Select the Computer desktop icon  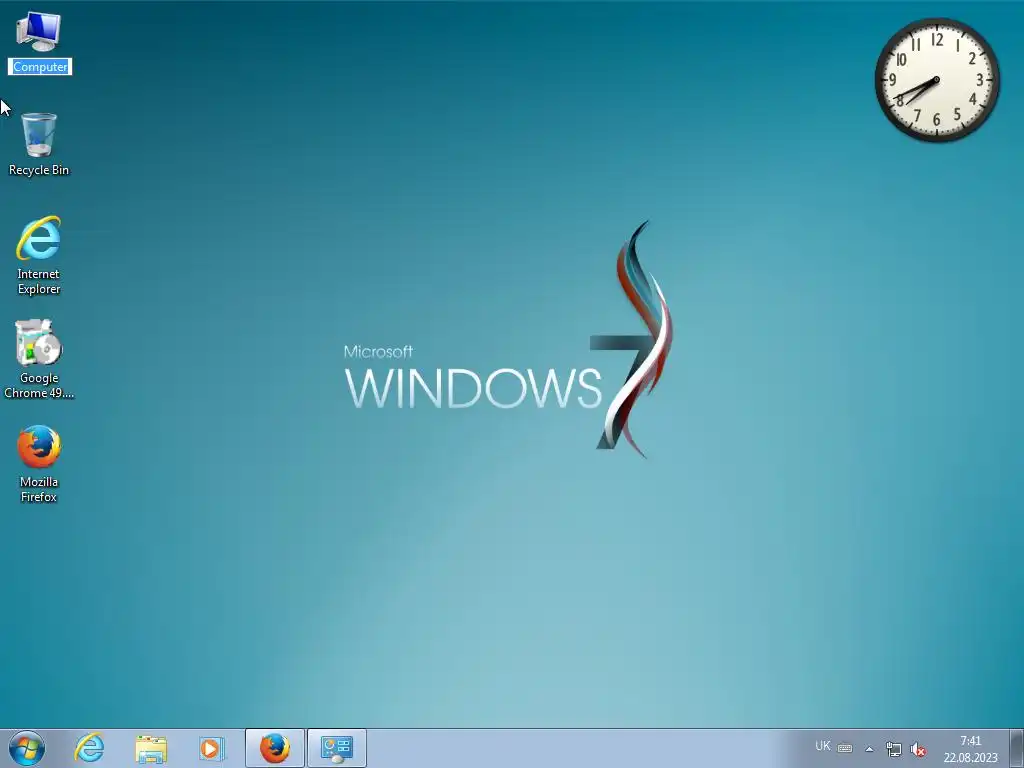(39, 32)
